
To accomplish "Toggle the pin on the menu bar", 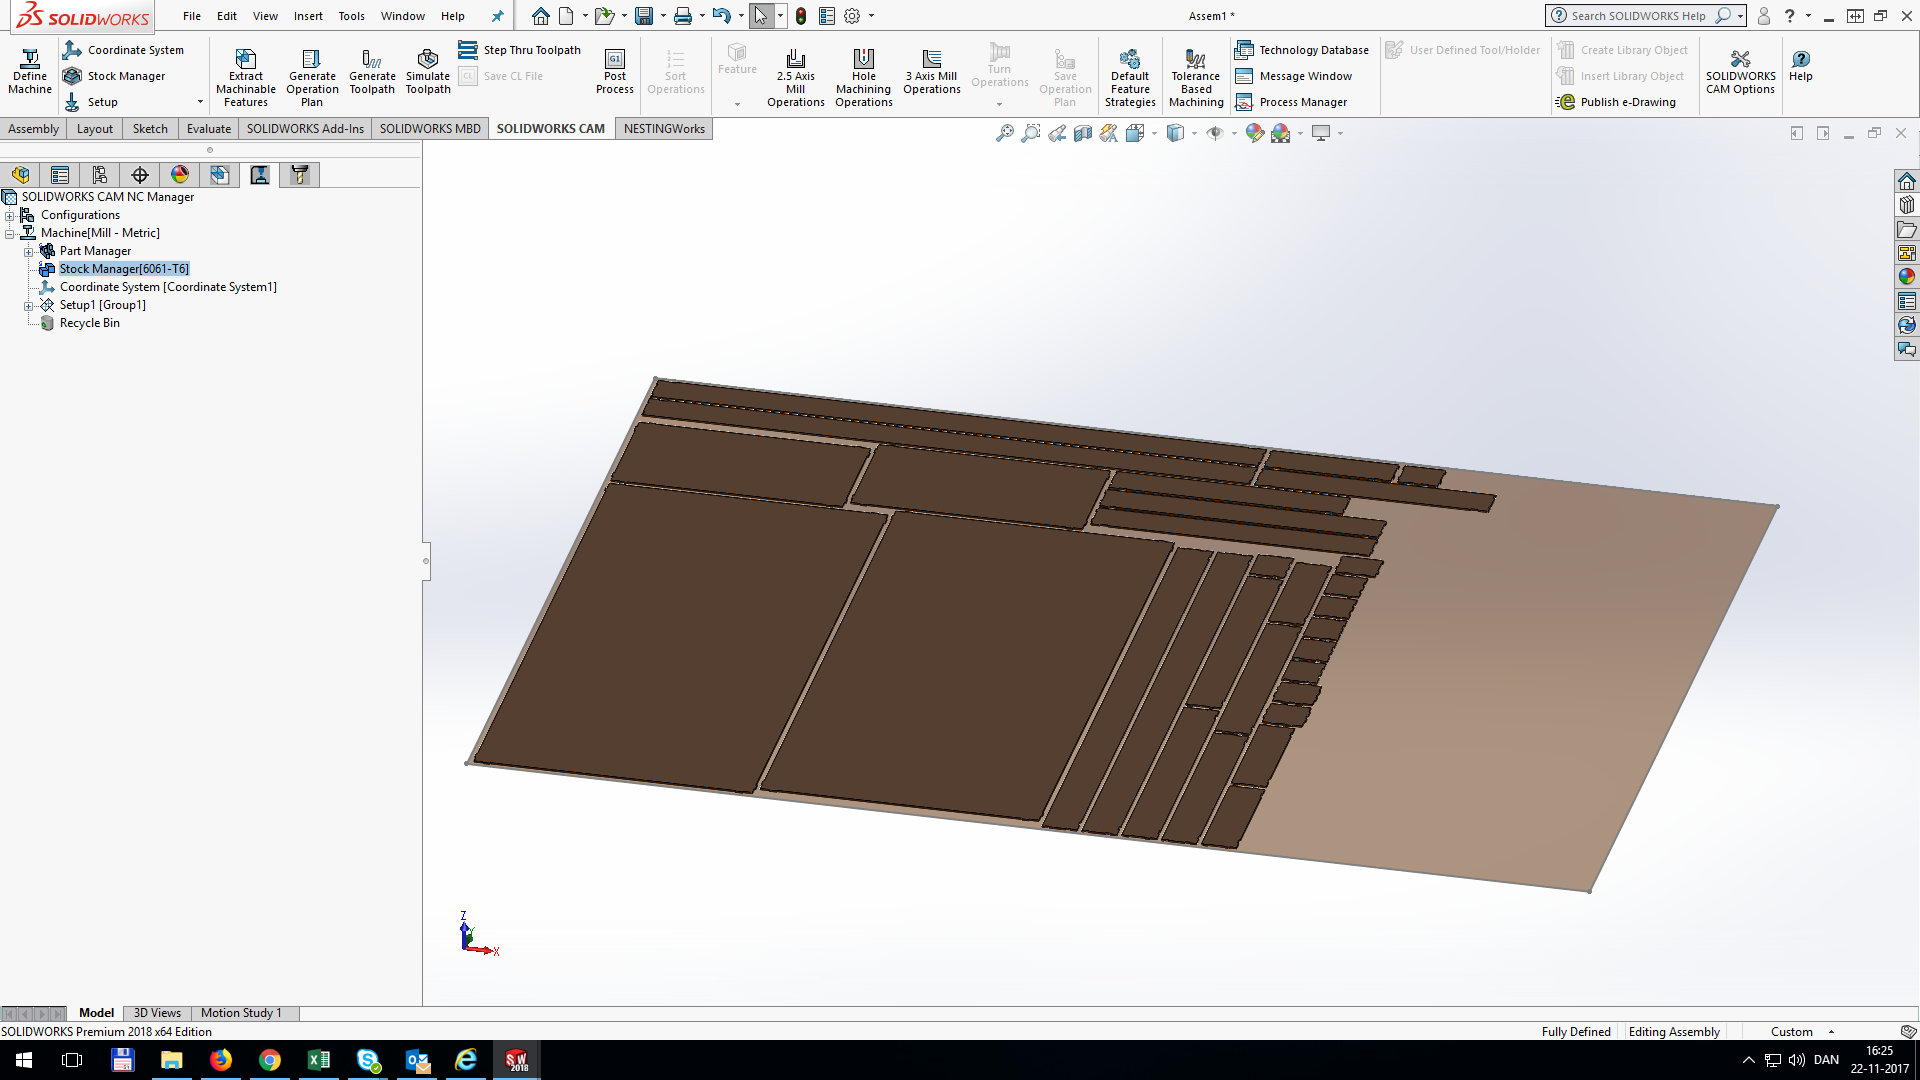I will [x=497, y=16].
